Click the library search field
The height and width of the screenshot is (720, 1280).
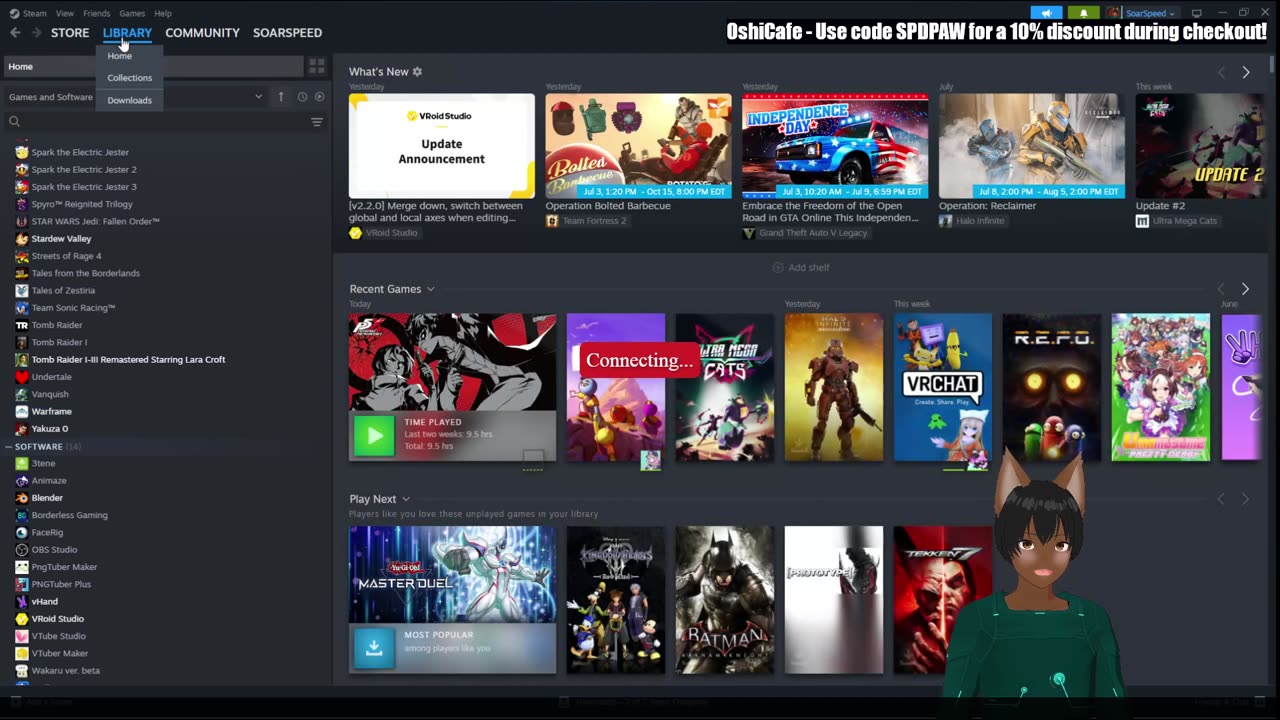(x=155, y=122)
